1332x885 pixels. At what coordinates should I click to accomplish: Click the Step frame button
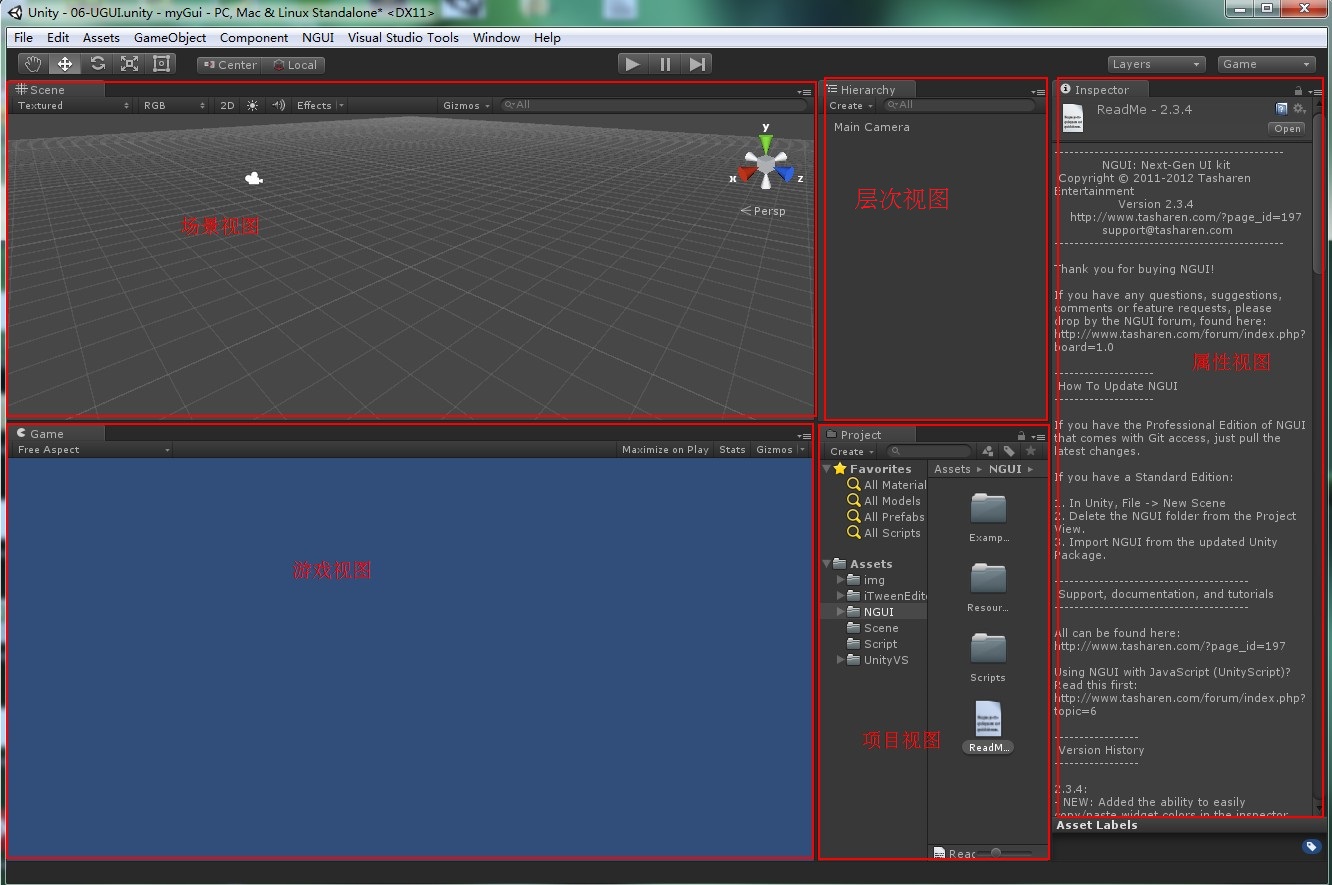697,64
